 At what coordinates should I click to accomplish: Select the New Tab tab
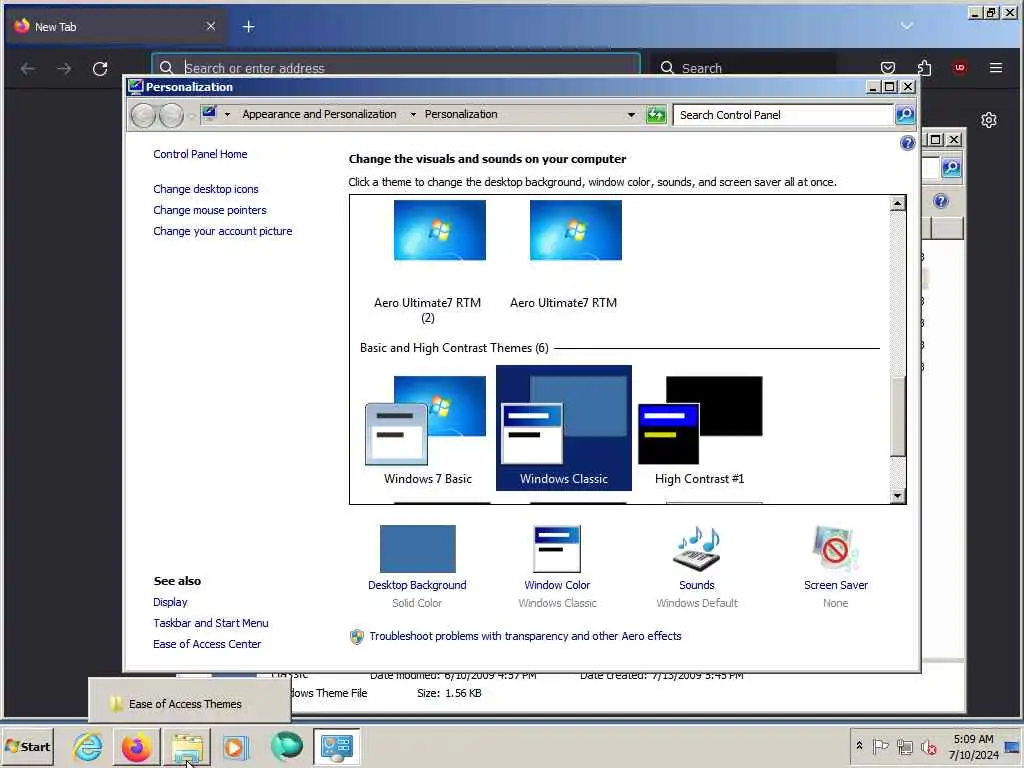point(116,27)
